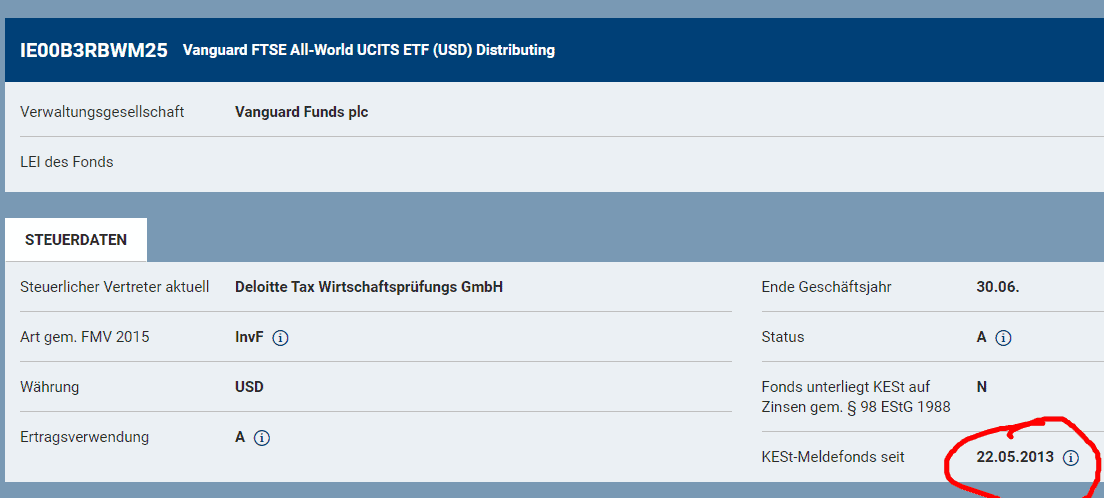Click info icon beside 22.05.2013 date

click(x=1070, y=458)
